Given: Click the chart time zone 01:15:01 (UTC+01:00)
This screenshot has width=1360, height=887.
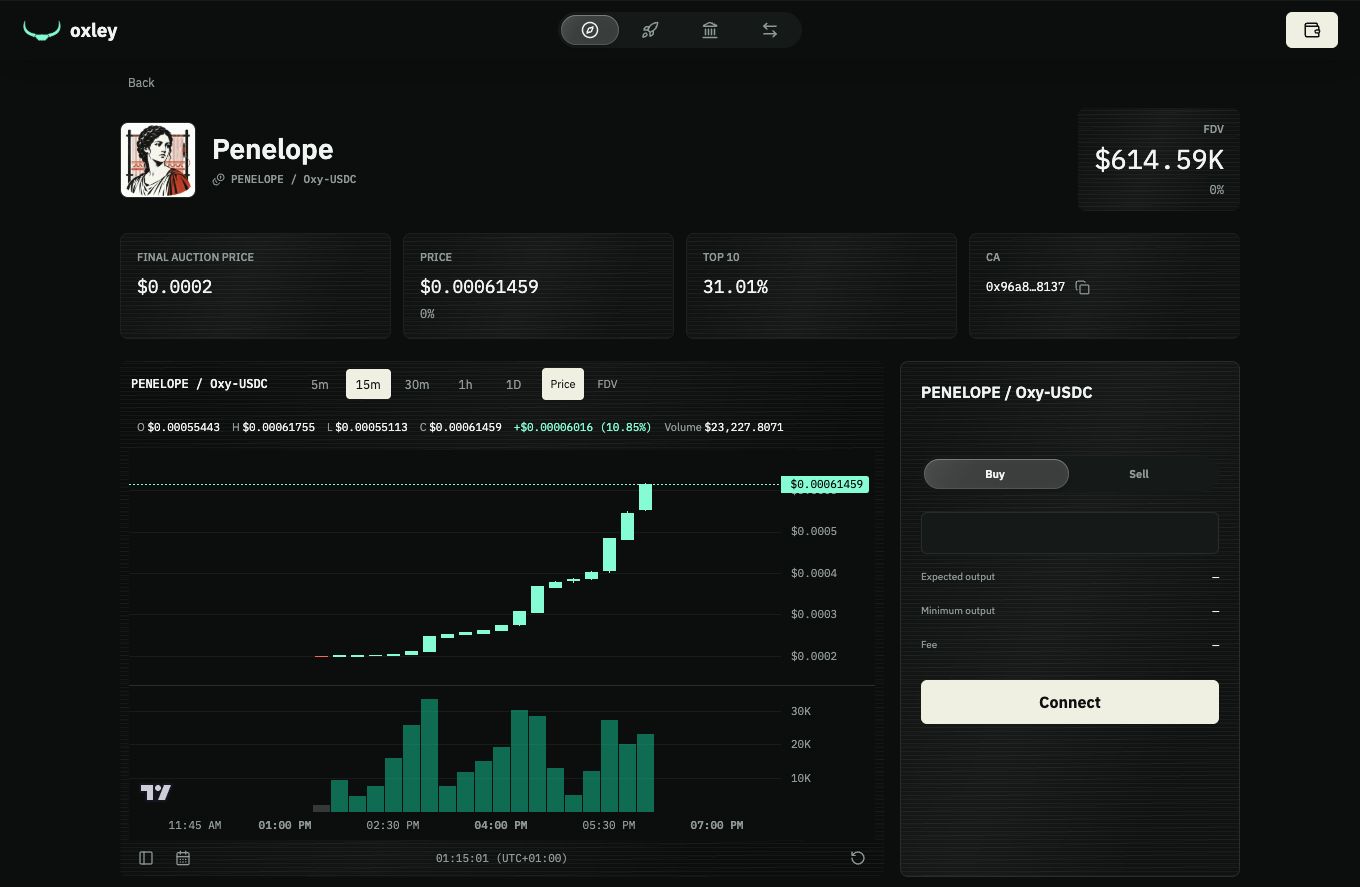Looking at the screenshot, I should [501, 858].
